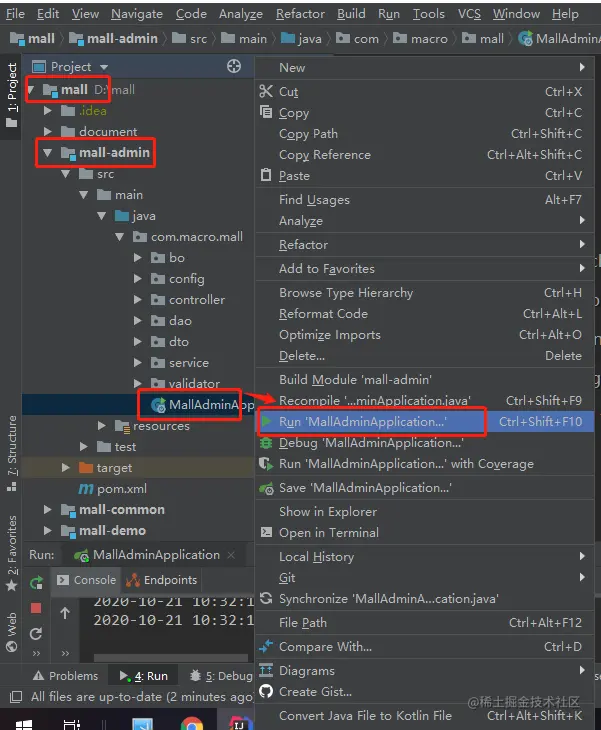This screenshot has width=601, height=730.
Task: Click the Compare With arrows icon
Action: 266,646
